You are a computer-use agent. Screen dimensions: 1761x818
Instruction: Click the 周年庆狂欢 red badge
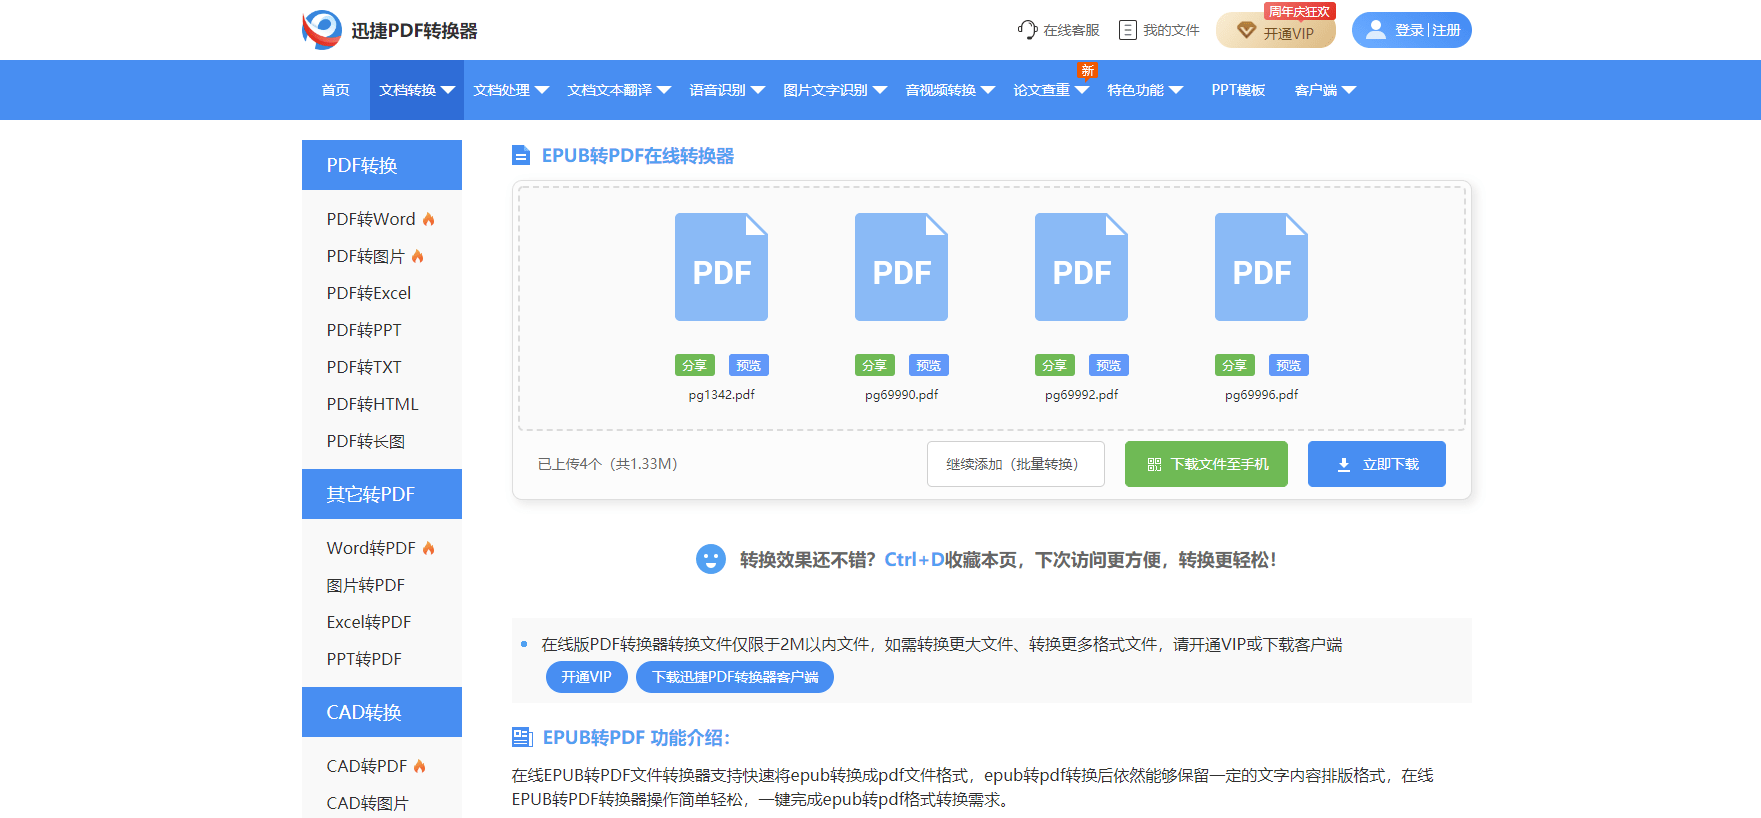pyautogui.click(x=1300, y=12)
